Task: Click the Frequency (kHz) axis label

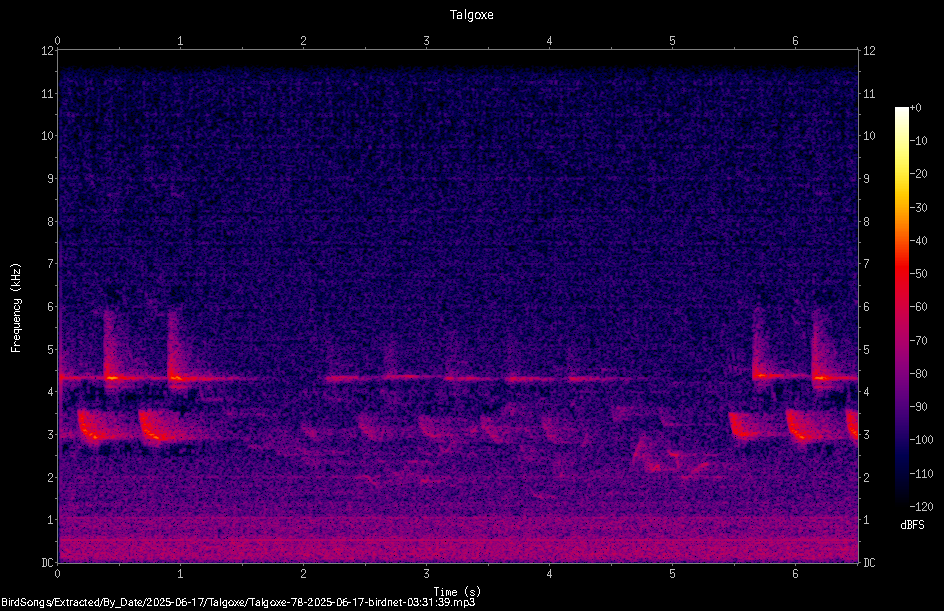Action: click(x=16, y=308)
